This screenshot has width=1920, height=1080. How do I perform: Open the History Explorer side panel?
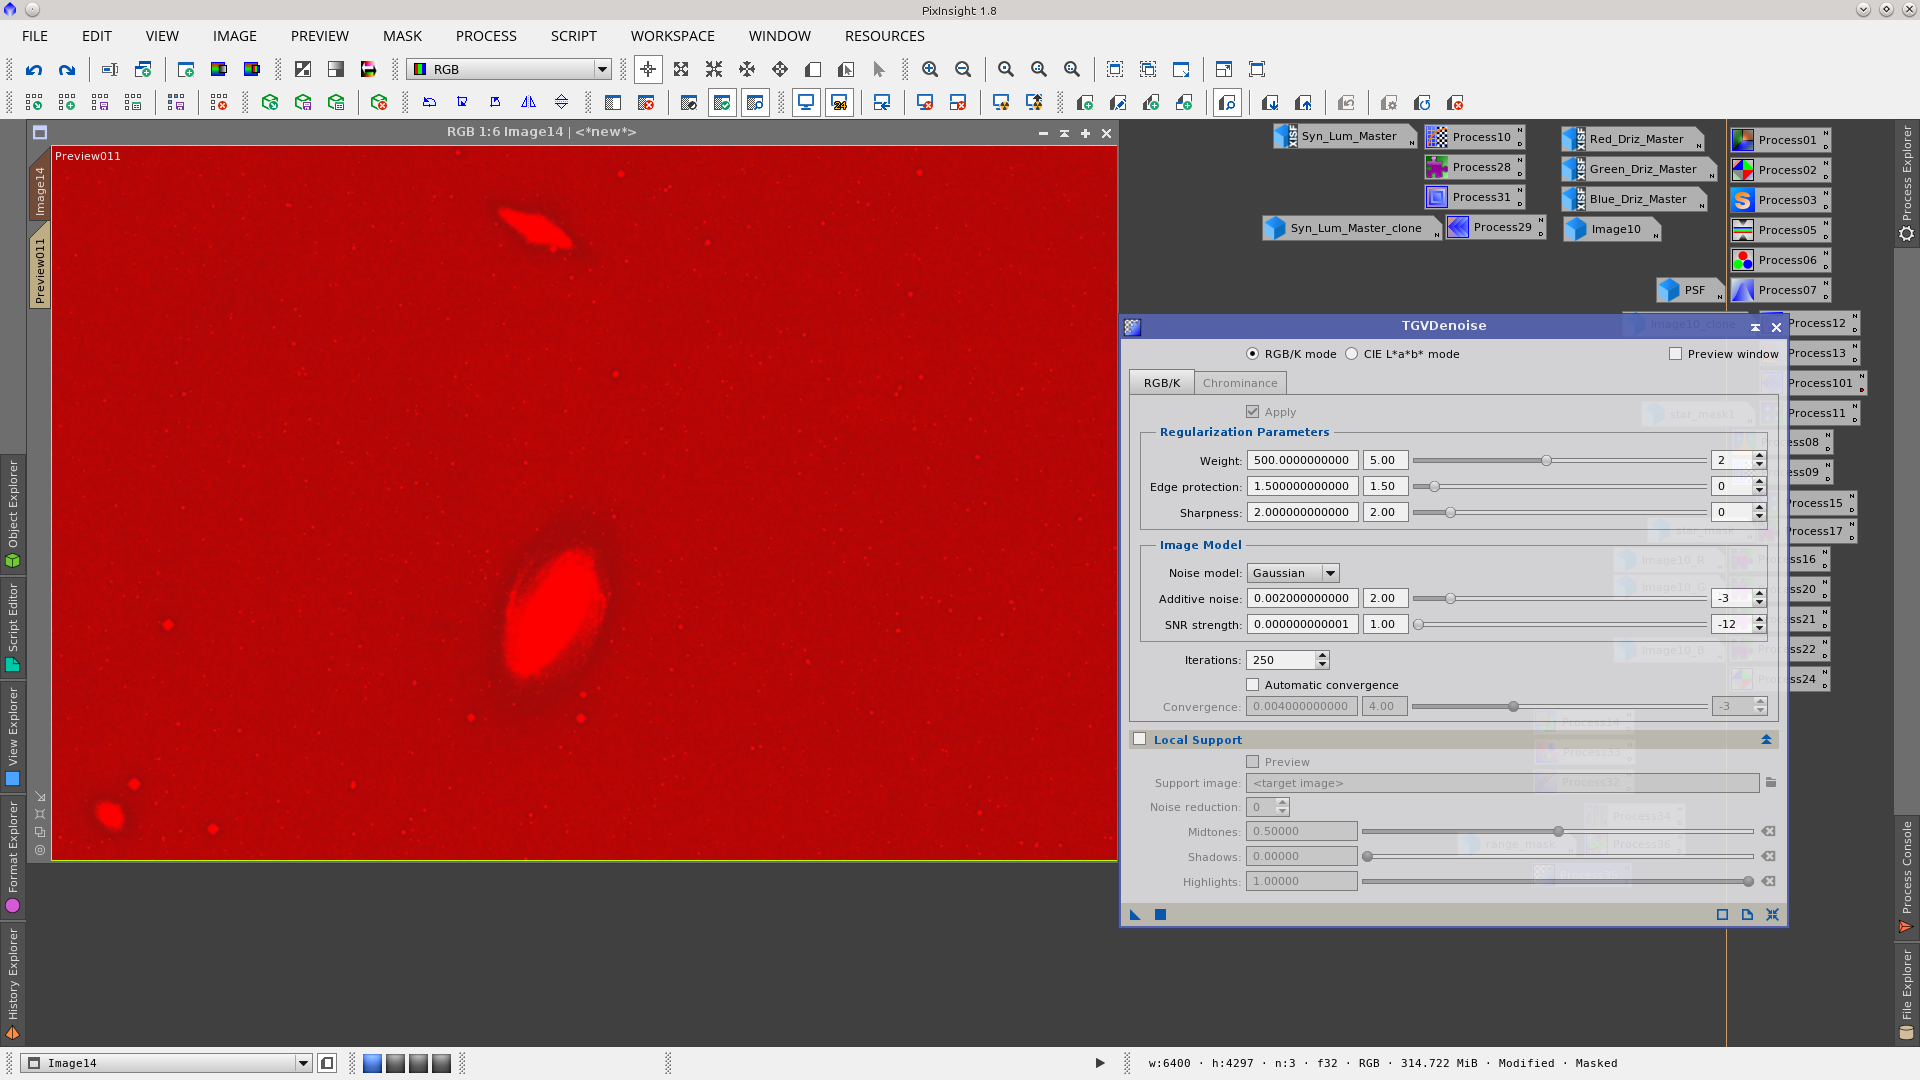13,980
